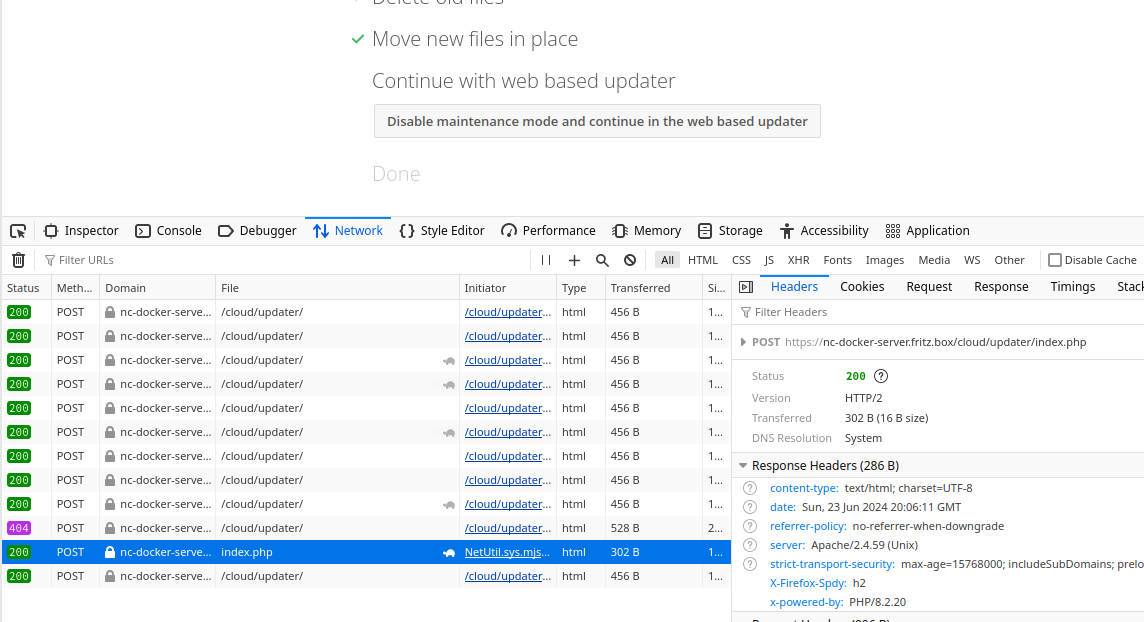Click help icon for referrer-policy header
1144x622 pixels.
[x=749, y=526]
